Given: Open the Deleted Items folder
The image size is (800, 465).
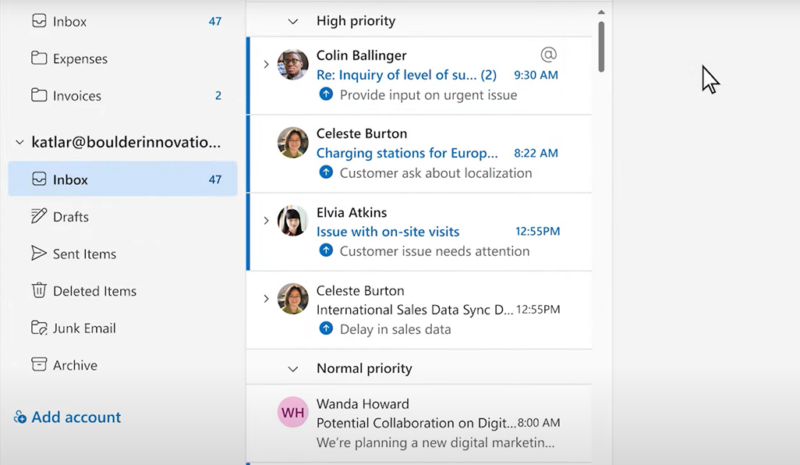Looking at the screenshot, I should (x=122, y=291).
